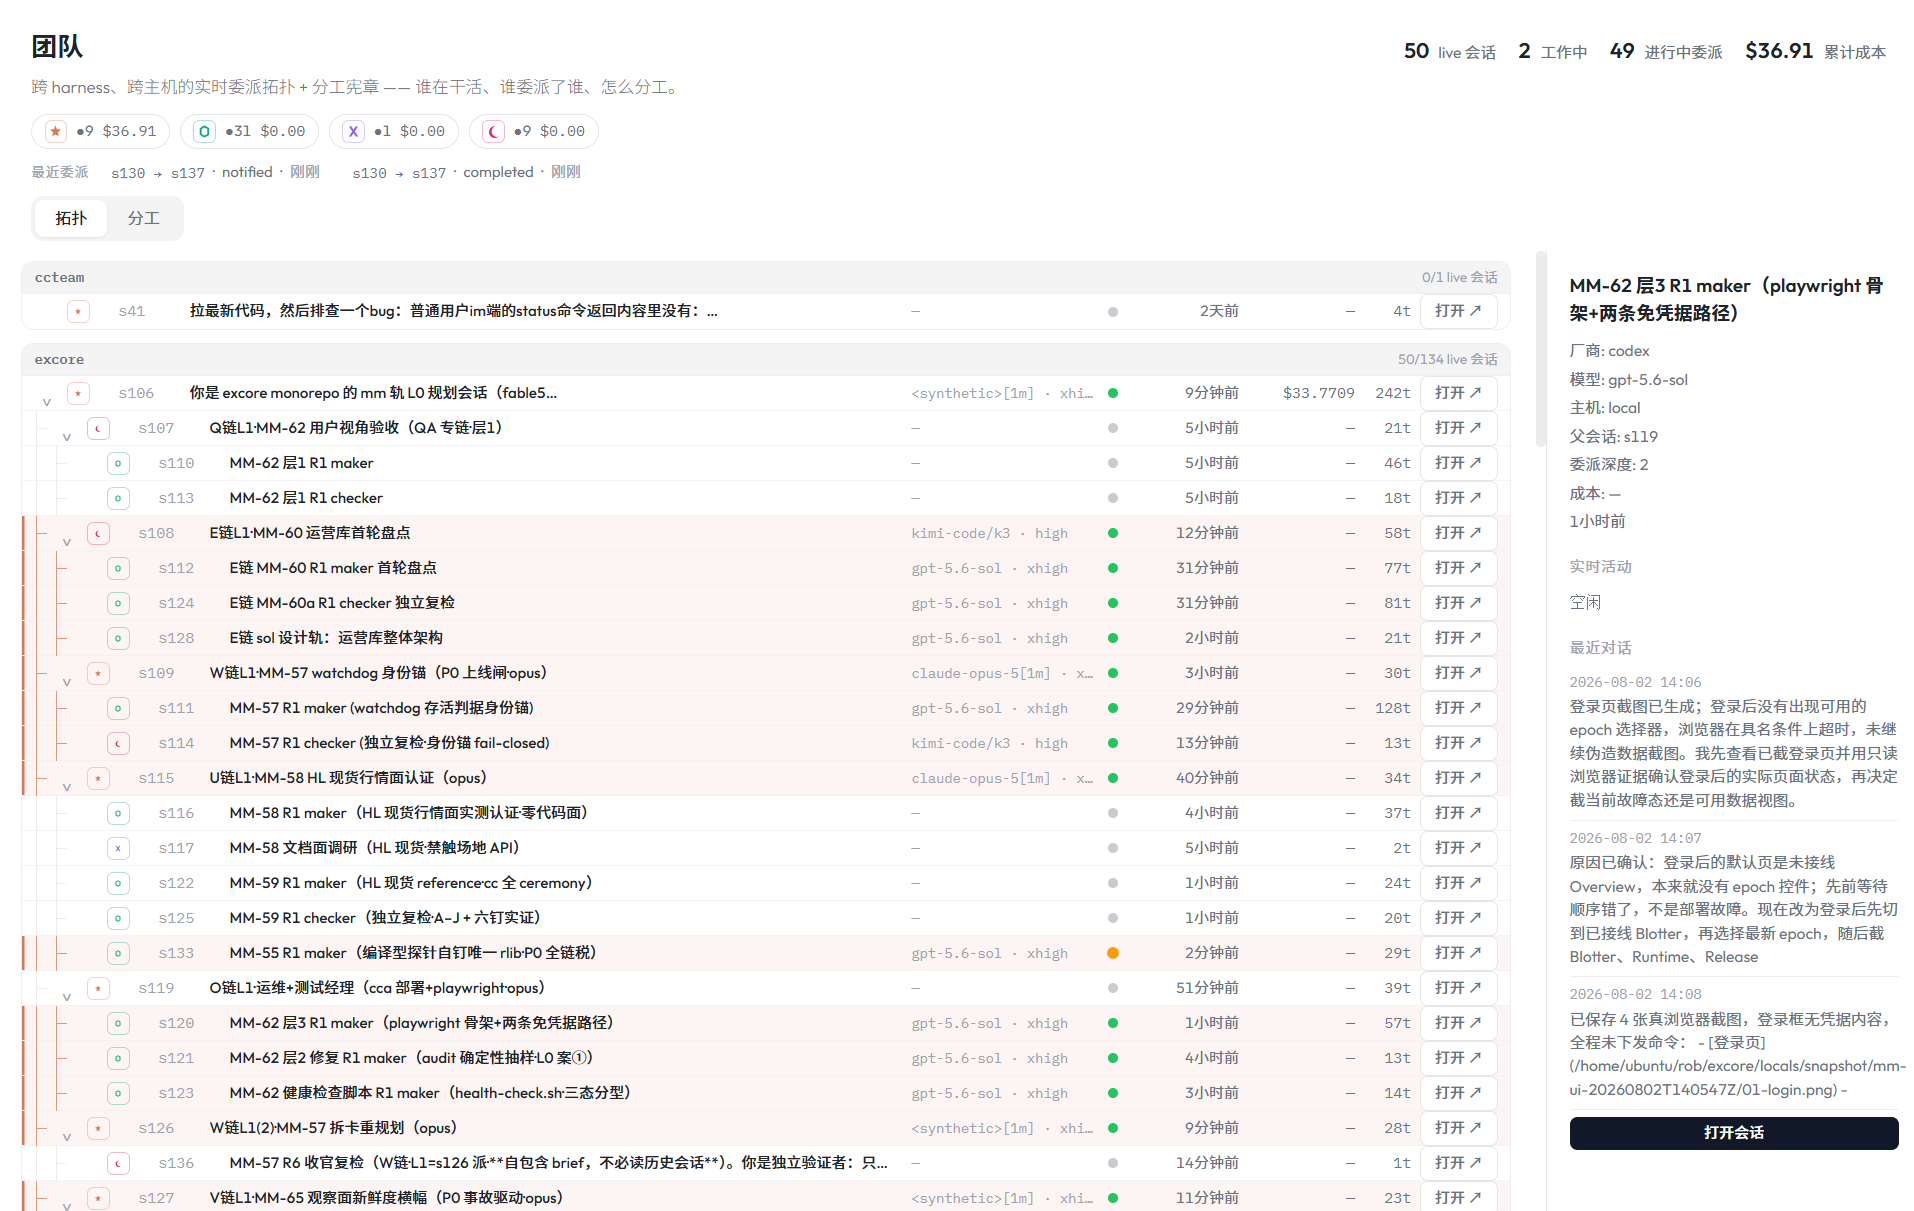Switch to the 拓扑 tab

(71, 218)
